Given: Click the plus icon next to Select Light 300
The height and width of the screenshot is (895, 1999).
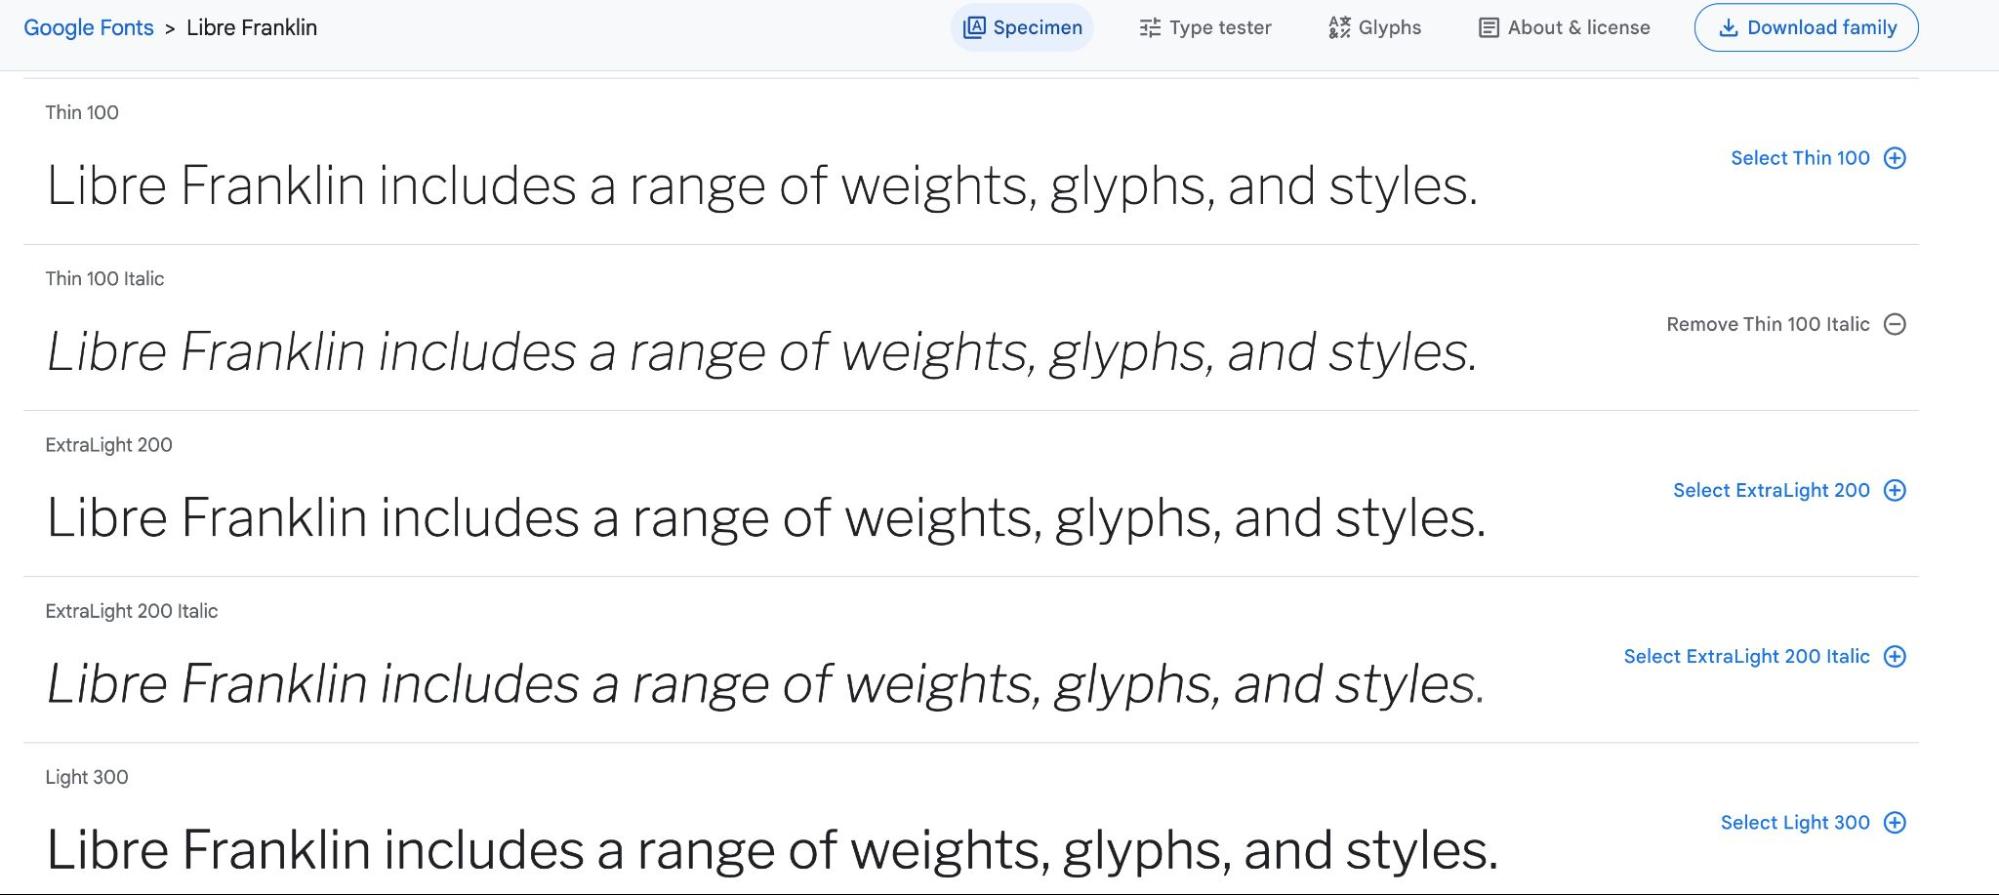Looking at the screenshot, I should pyautogui.click(x=1893, y=822).
